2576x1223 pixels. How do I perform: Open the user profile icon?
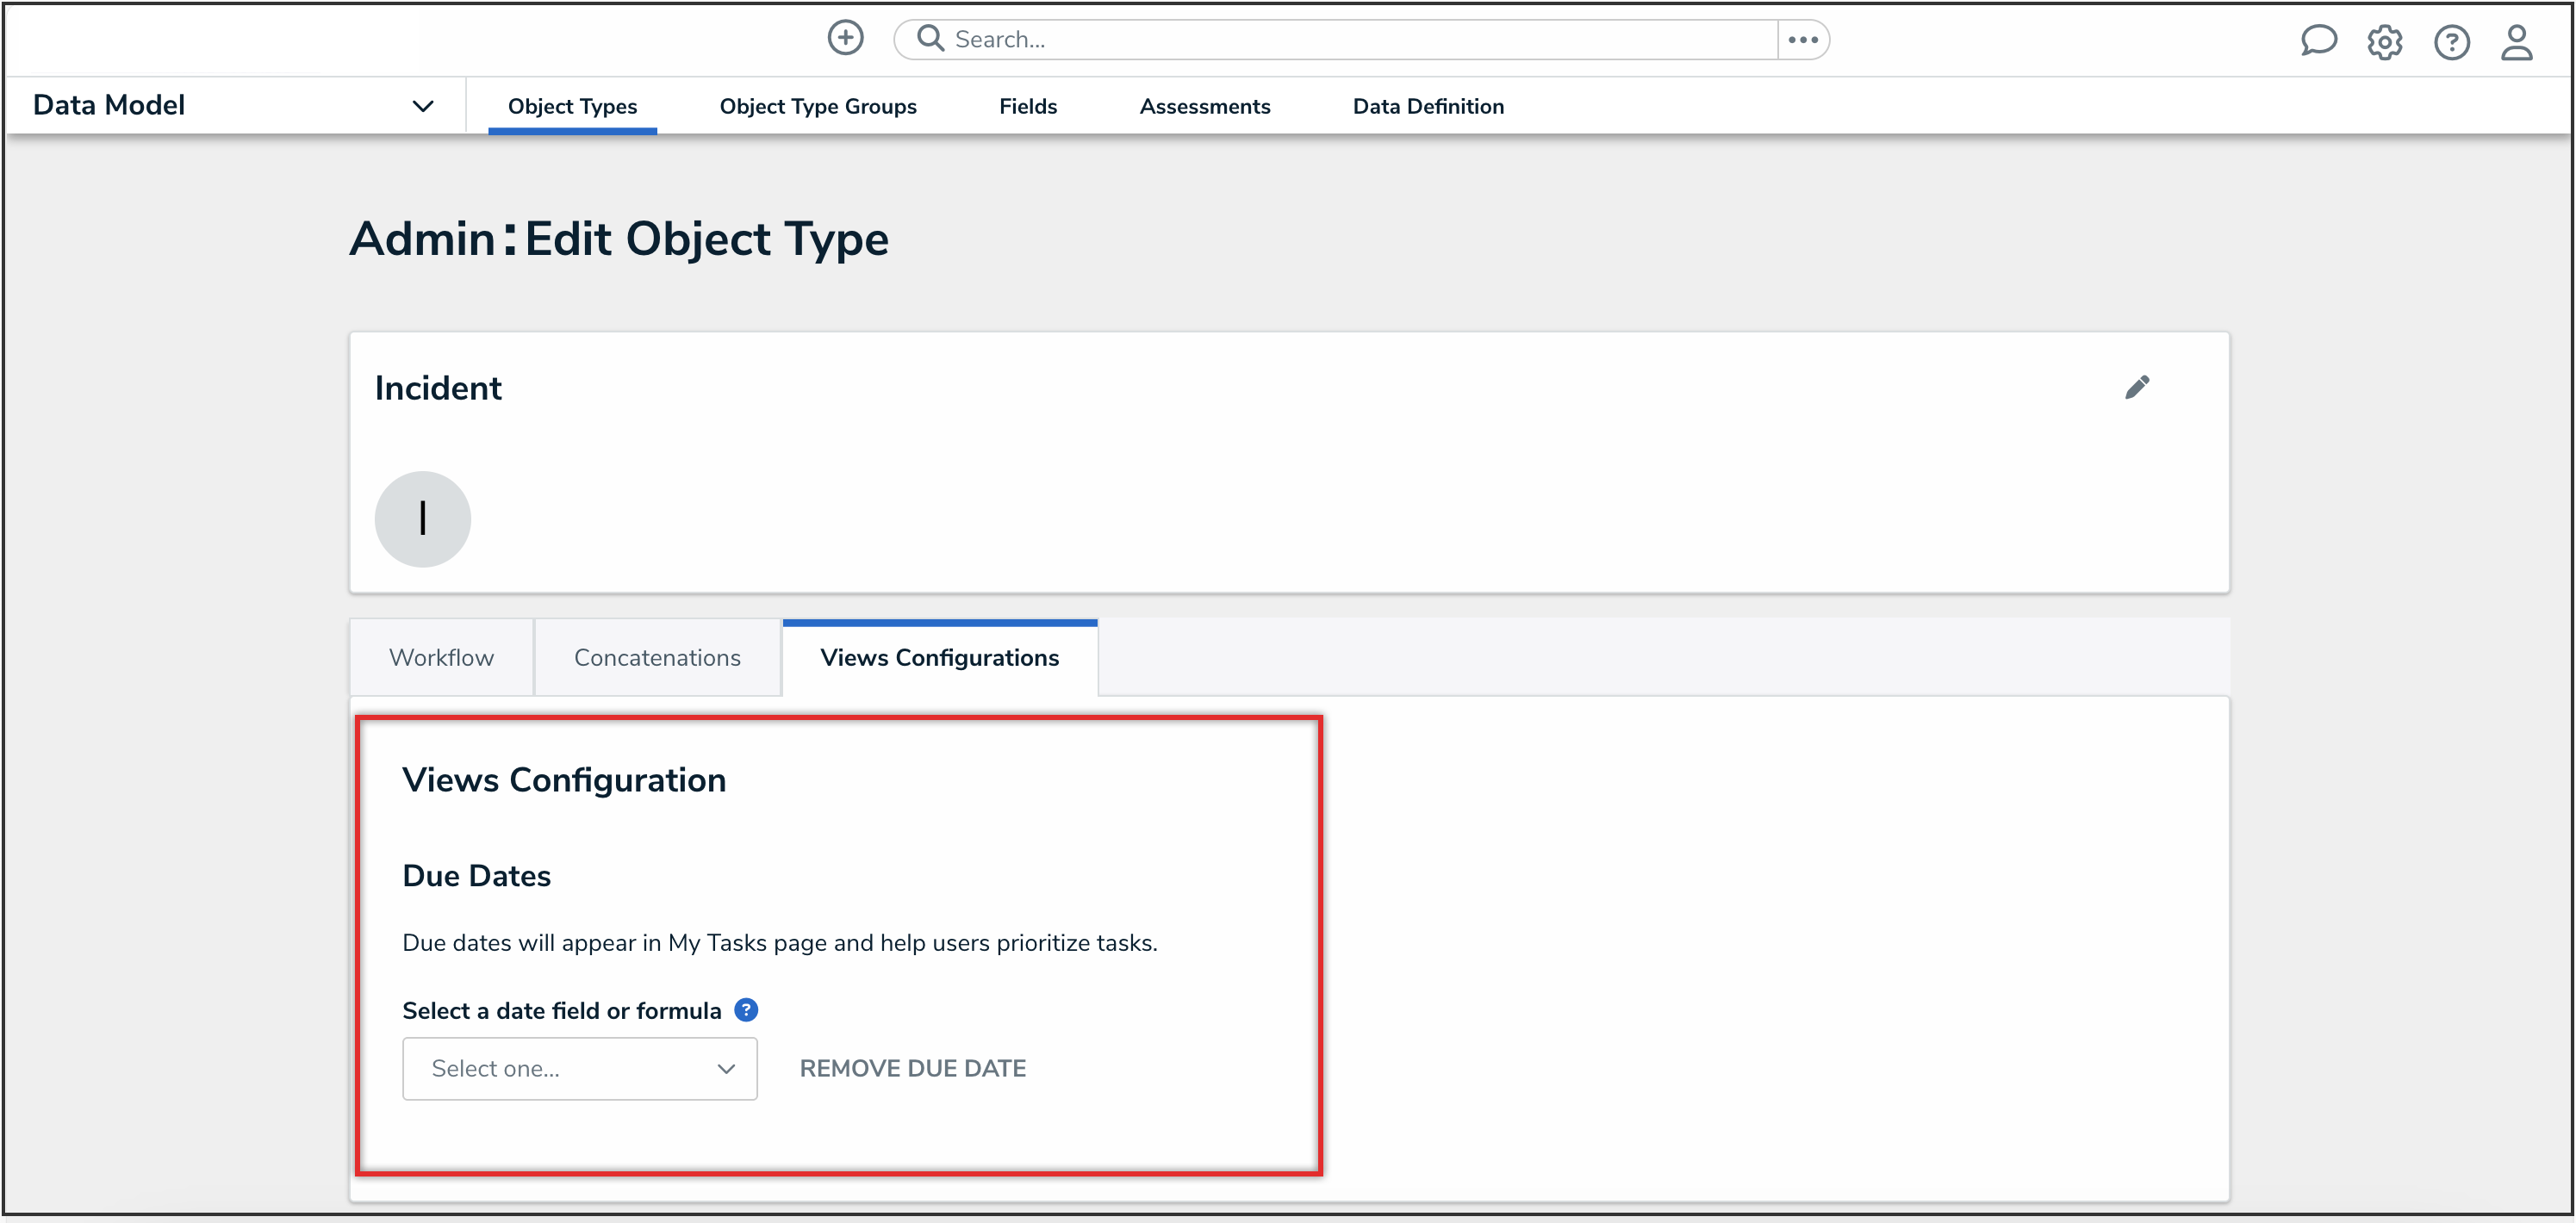tap(2516, 42)
